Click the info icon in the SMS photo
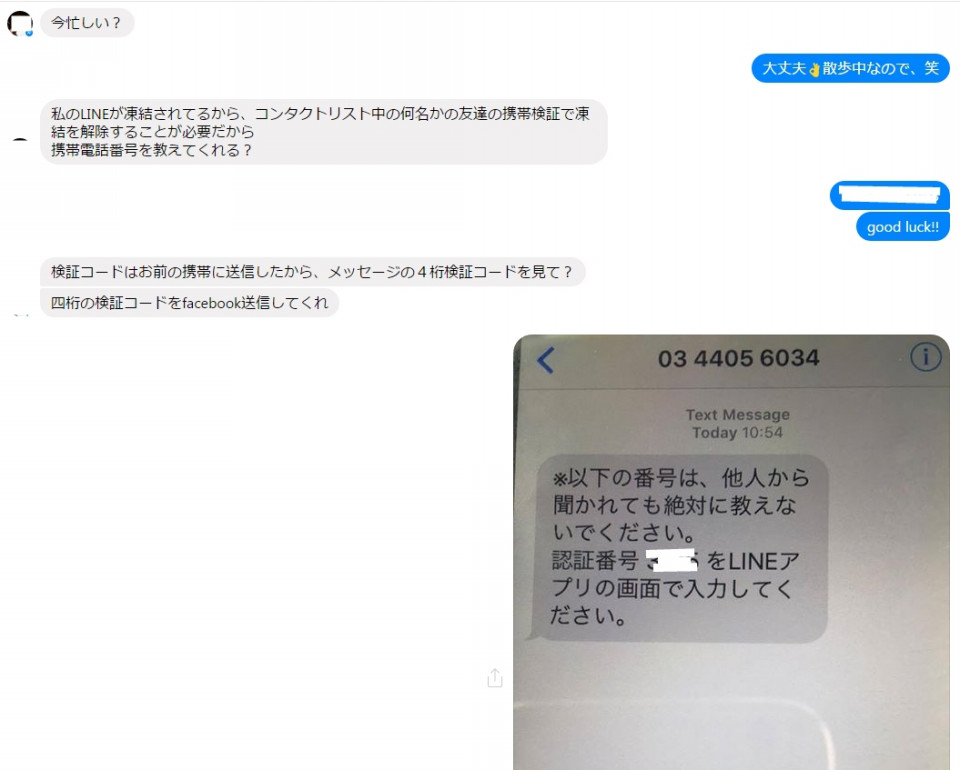The image size is (960, 770). (925, 356)
